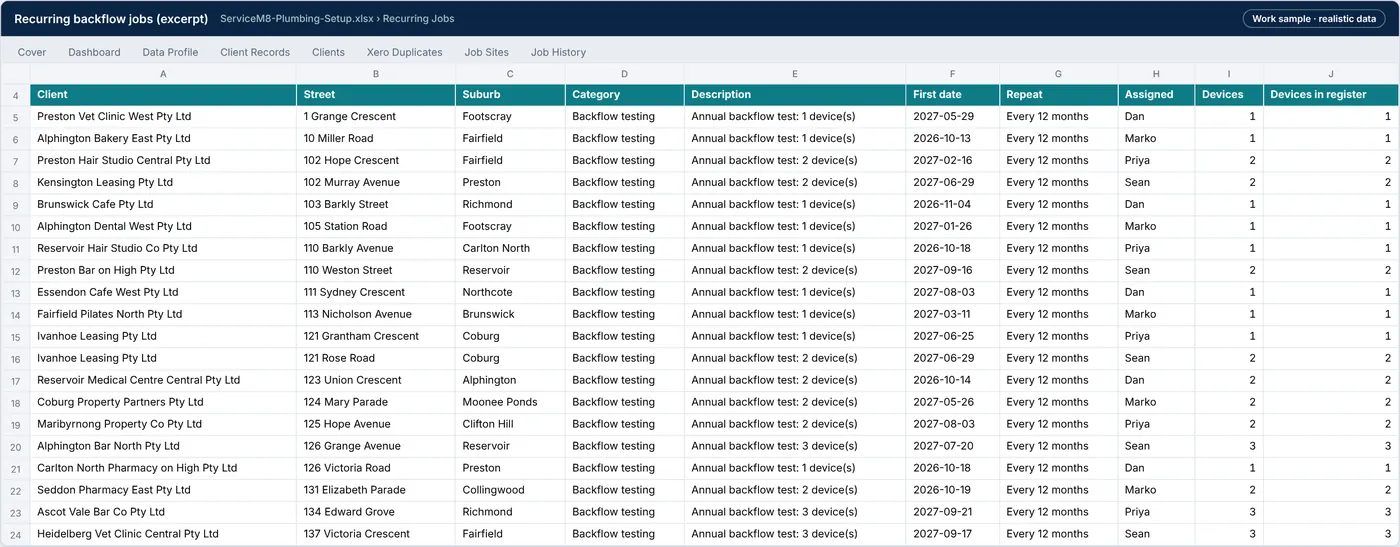Screen dimensions: 1400x547
Task: Select street cell 134 Edward Grove
Action: point(376,513)
